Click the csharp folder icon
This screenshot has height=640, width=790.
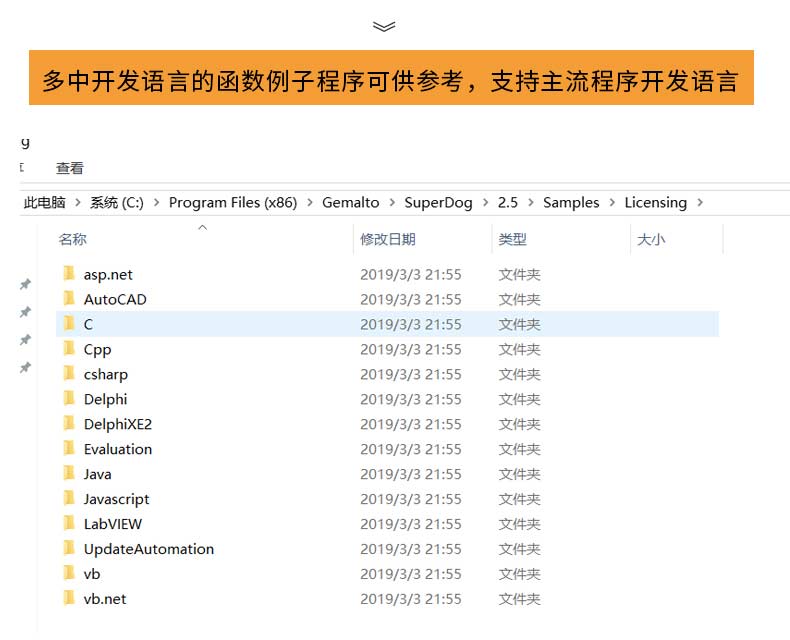pyautogui.click(x=69, y=373)
